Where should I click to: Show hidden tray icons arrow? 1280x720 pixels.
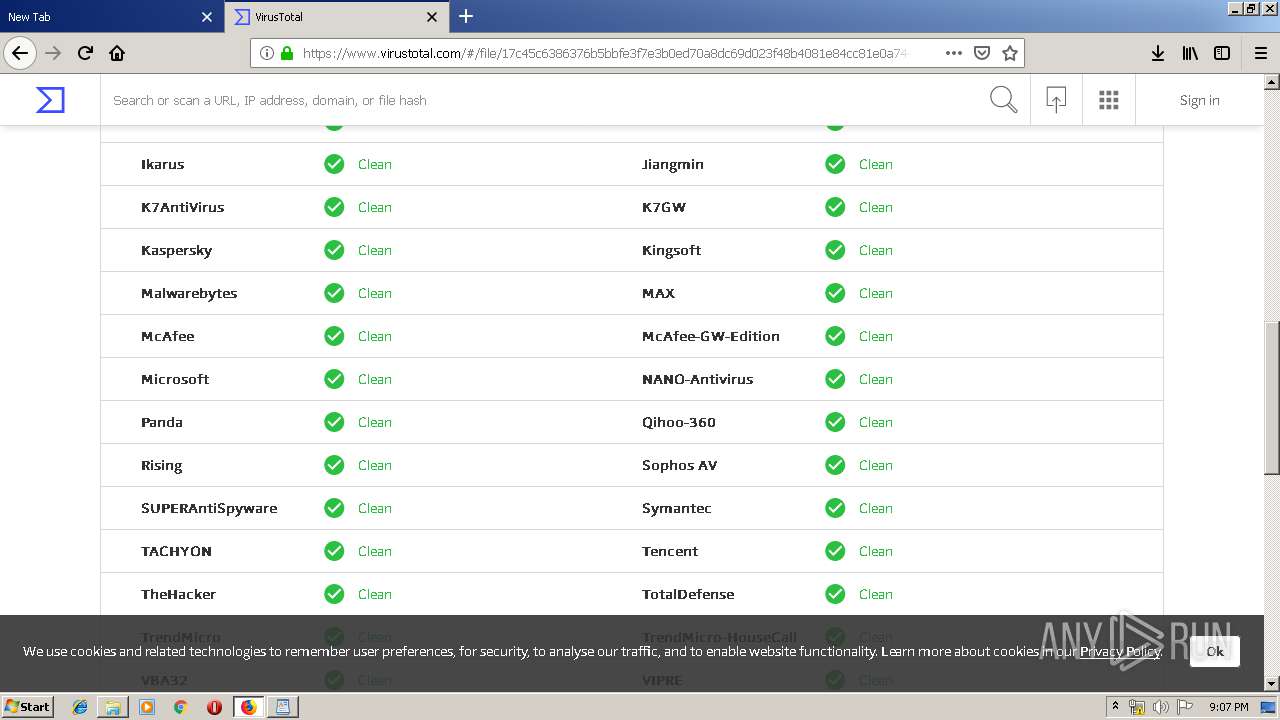(1115, 707)
